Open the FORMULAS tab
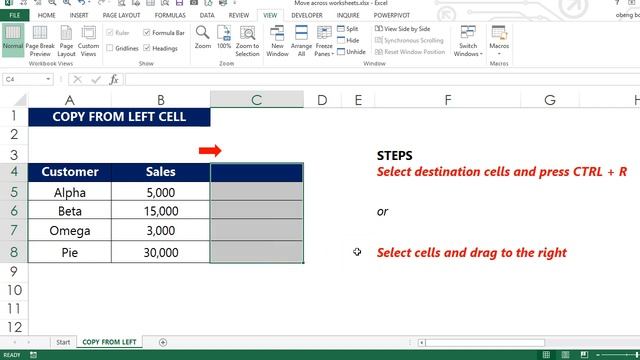The height and width of the screenshot is (360, 640). (170, 15)
